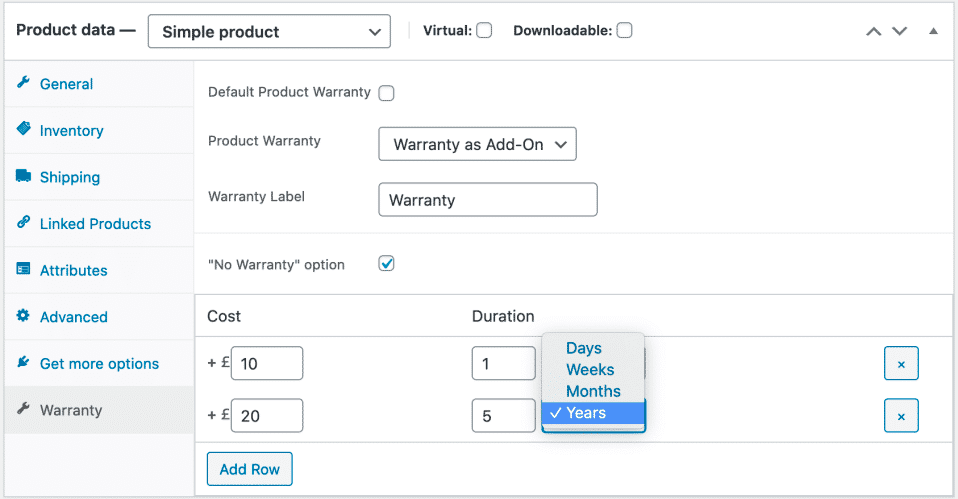Open the Attributes tab
Screen dimensions: 958x499
tap(99, 270)
